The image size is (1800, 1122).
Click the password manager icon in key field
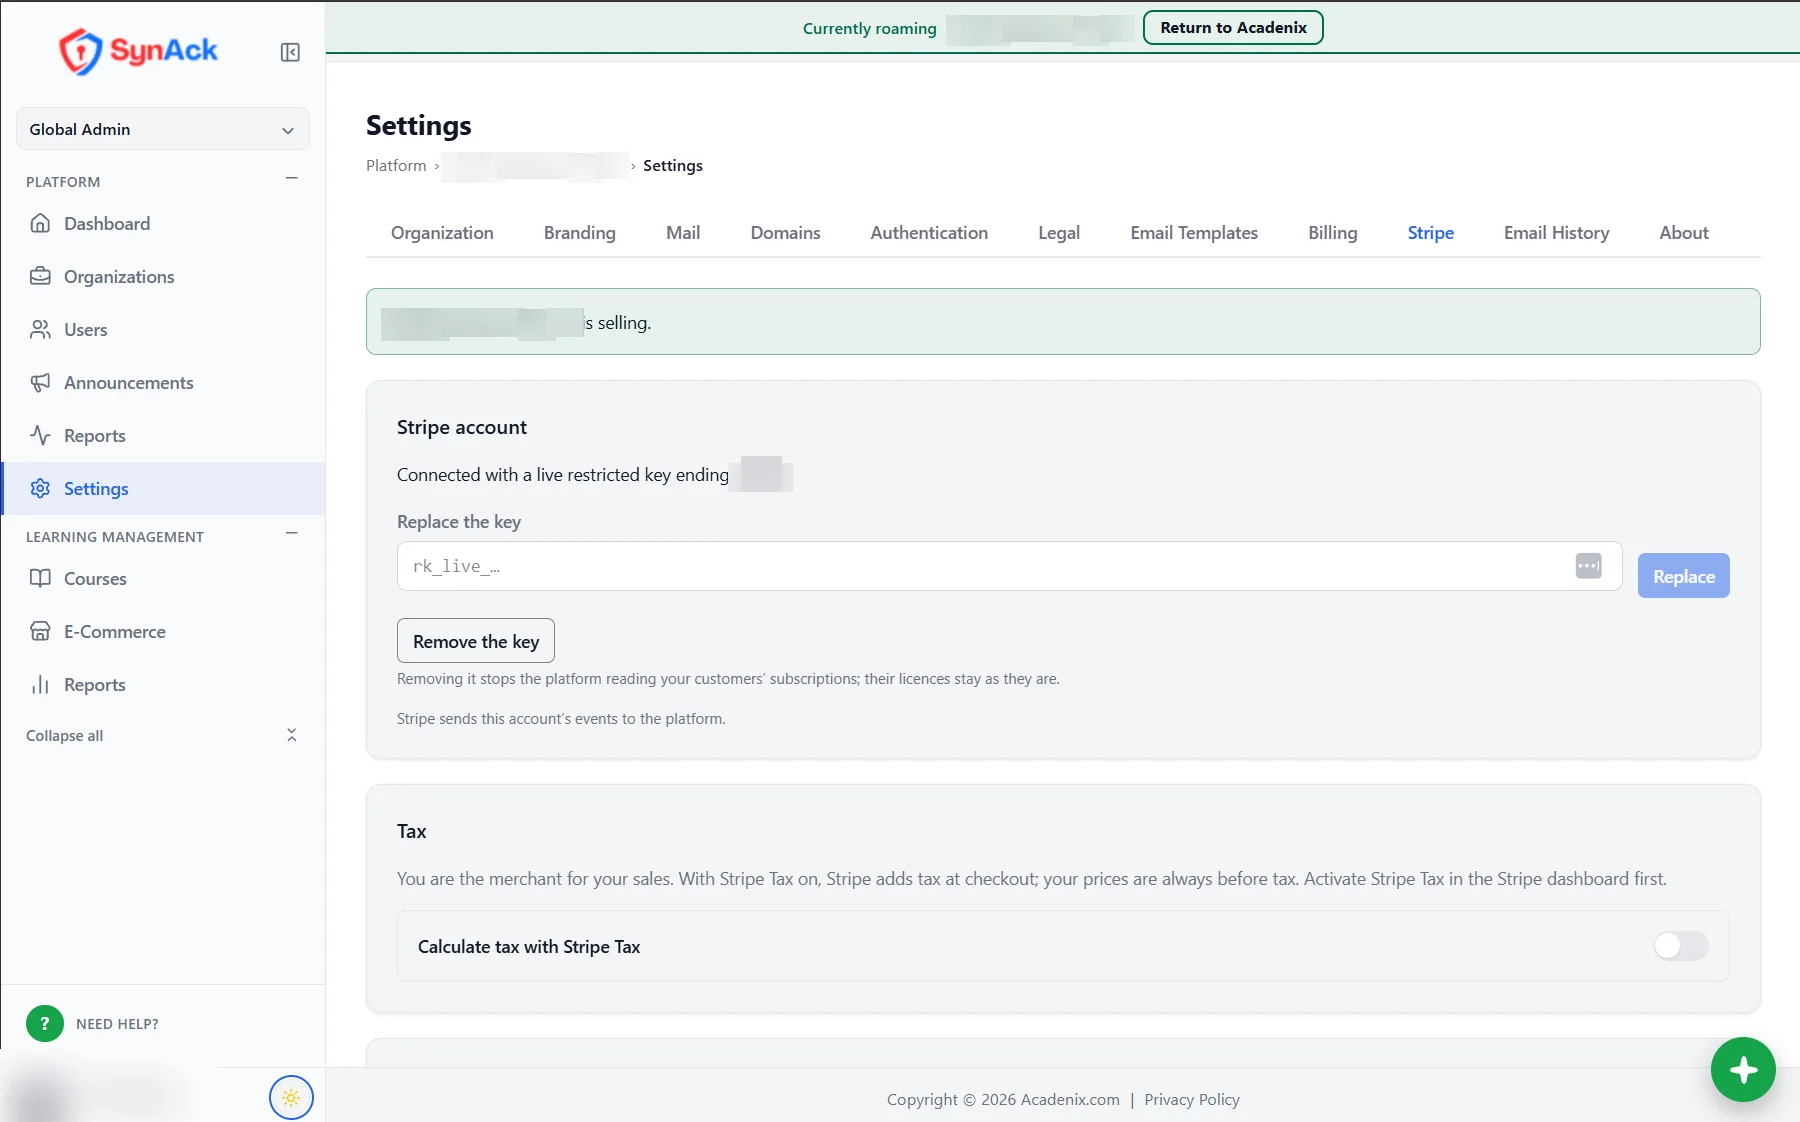[x=1588, y=566]
